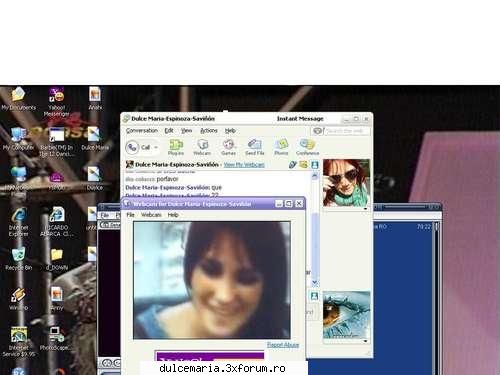The height and width of the screenshot is (375, 500).
Task: Open the Games toolbar icon
Action: click(x=228, y=147)
